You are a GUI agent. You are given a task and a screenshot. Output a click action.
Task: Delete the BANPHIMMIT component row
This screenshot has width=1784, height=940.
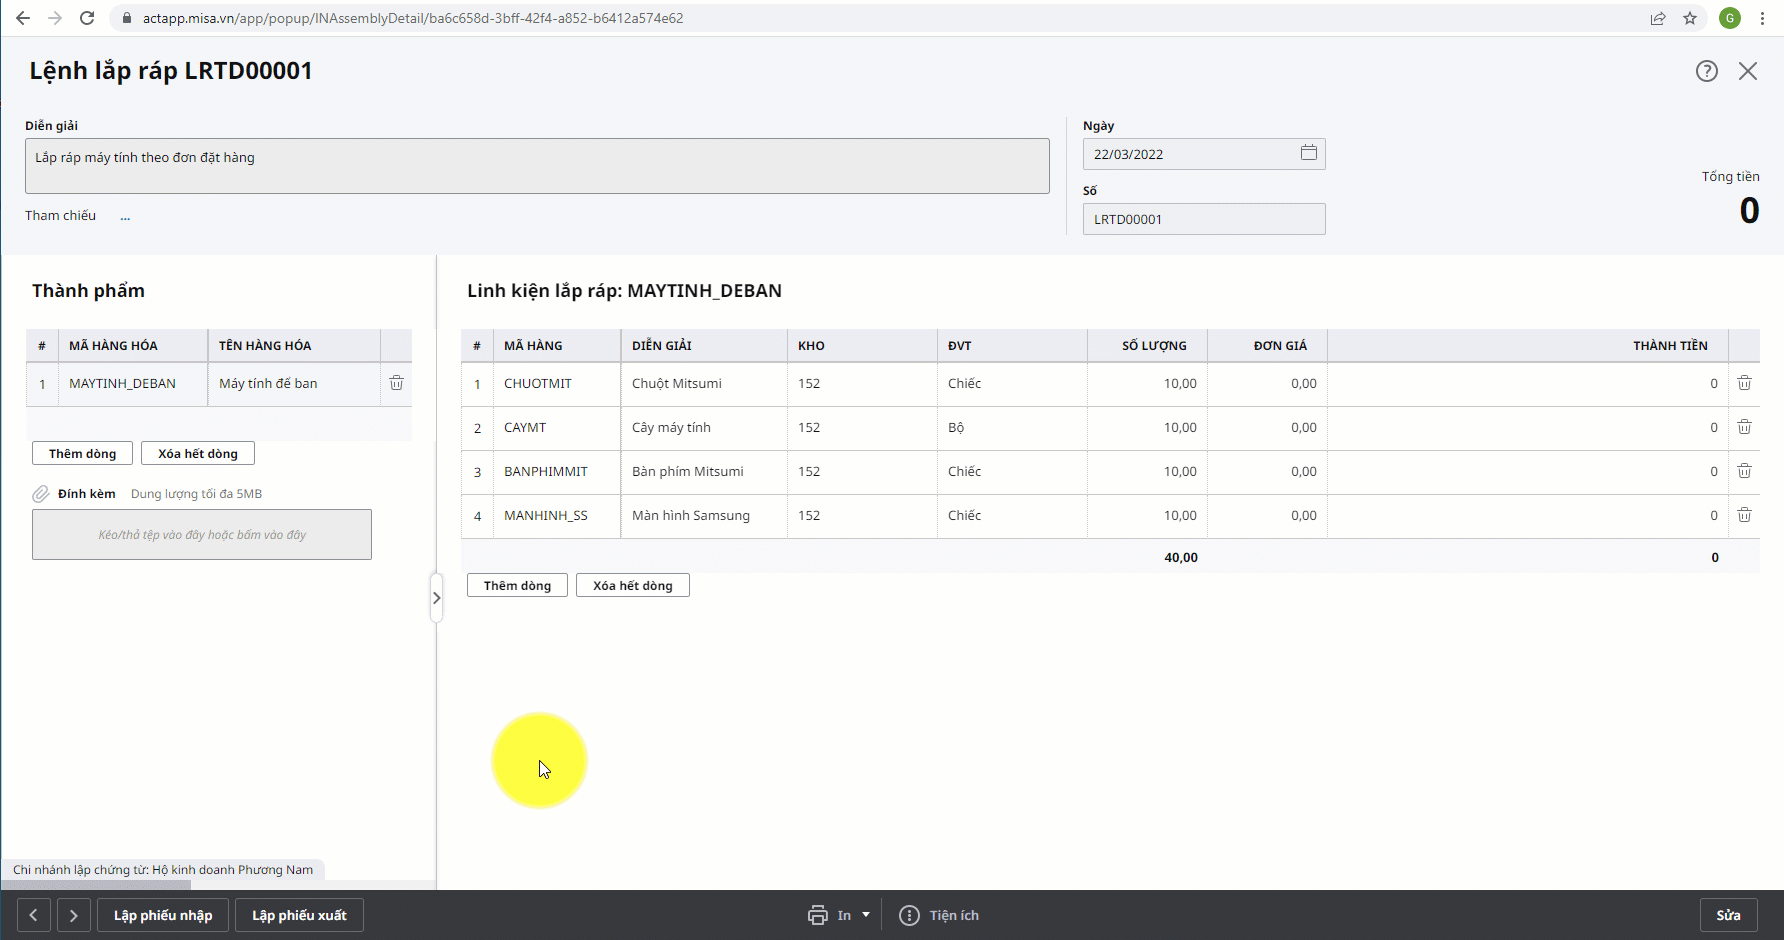1745,471
